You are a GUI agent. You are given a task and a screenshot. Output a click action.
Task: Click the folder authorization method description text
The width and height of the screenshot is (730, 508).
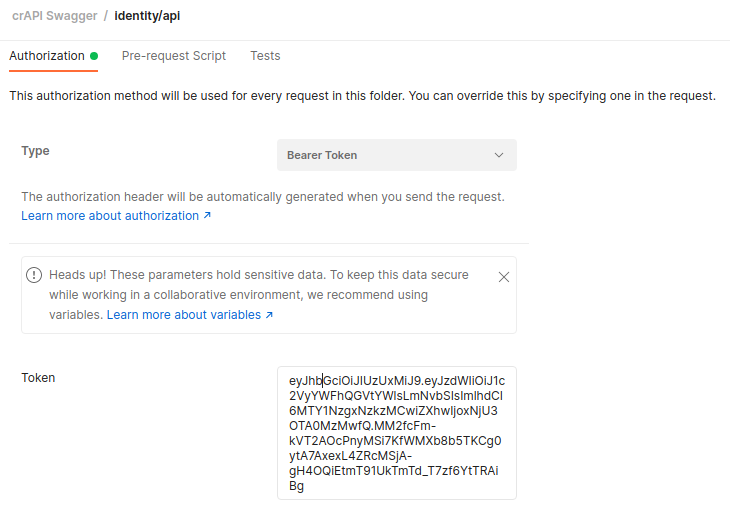click(362, 96)
